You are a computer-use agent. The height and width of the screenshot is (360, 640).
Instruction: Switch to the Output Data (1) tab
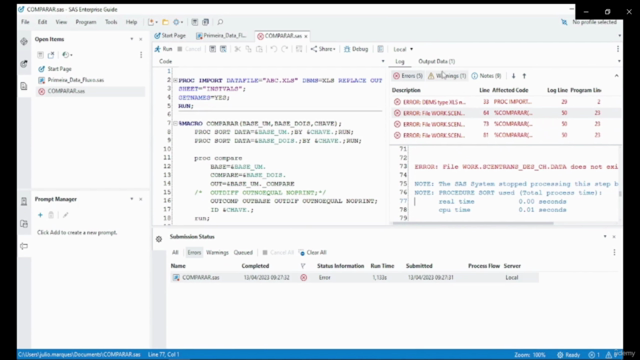436,61
